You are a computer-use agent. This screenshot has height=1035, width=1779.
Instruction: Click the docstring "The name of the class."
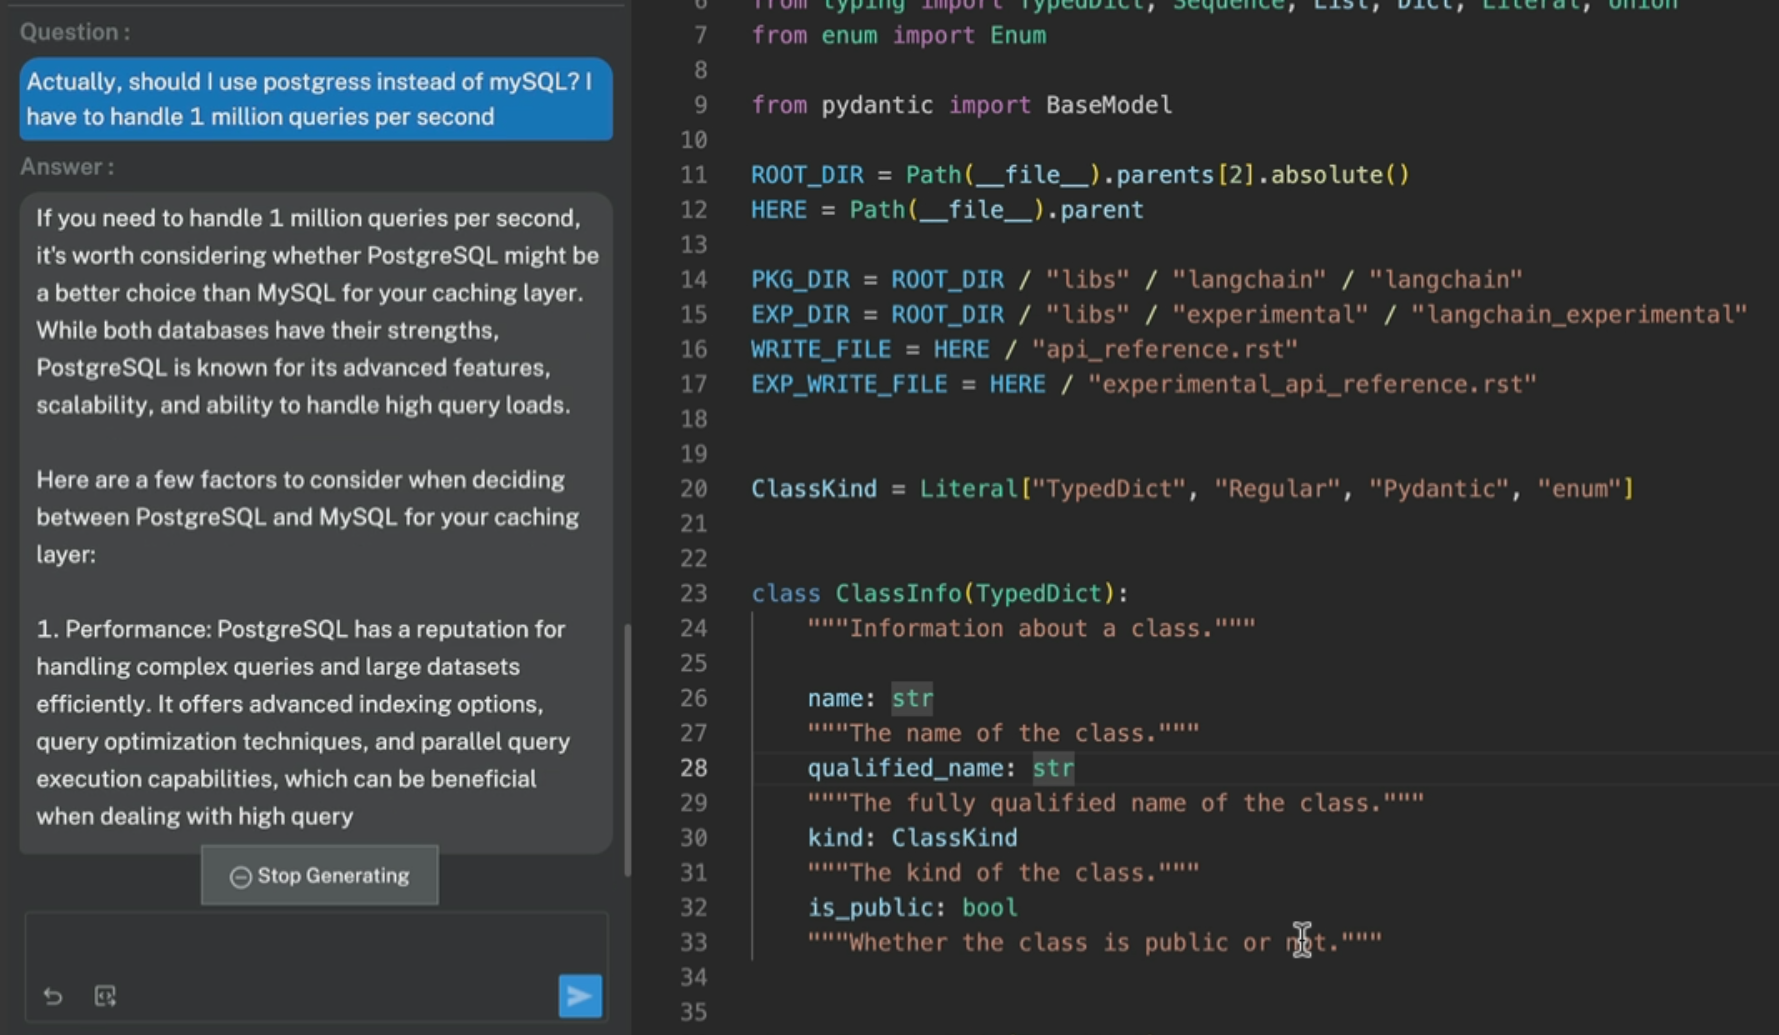click(x=1003, y=733)
